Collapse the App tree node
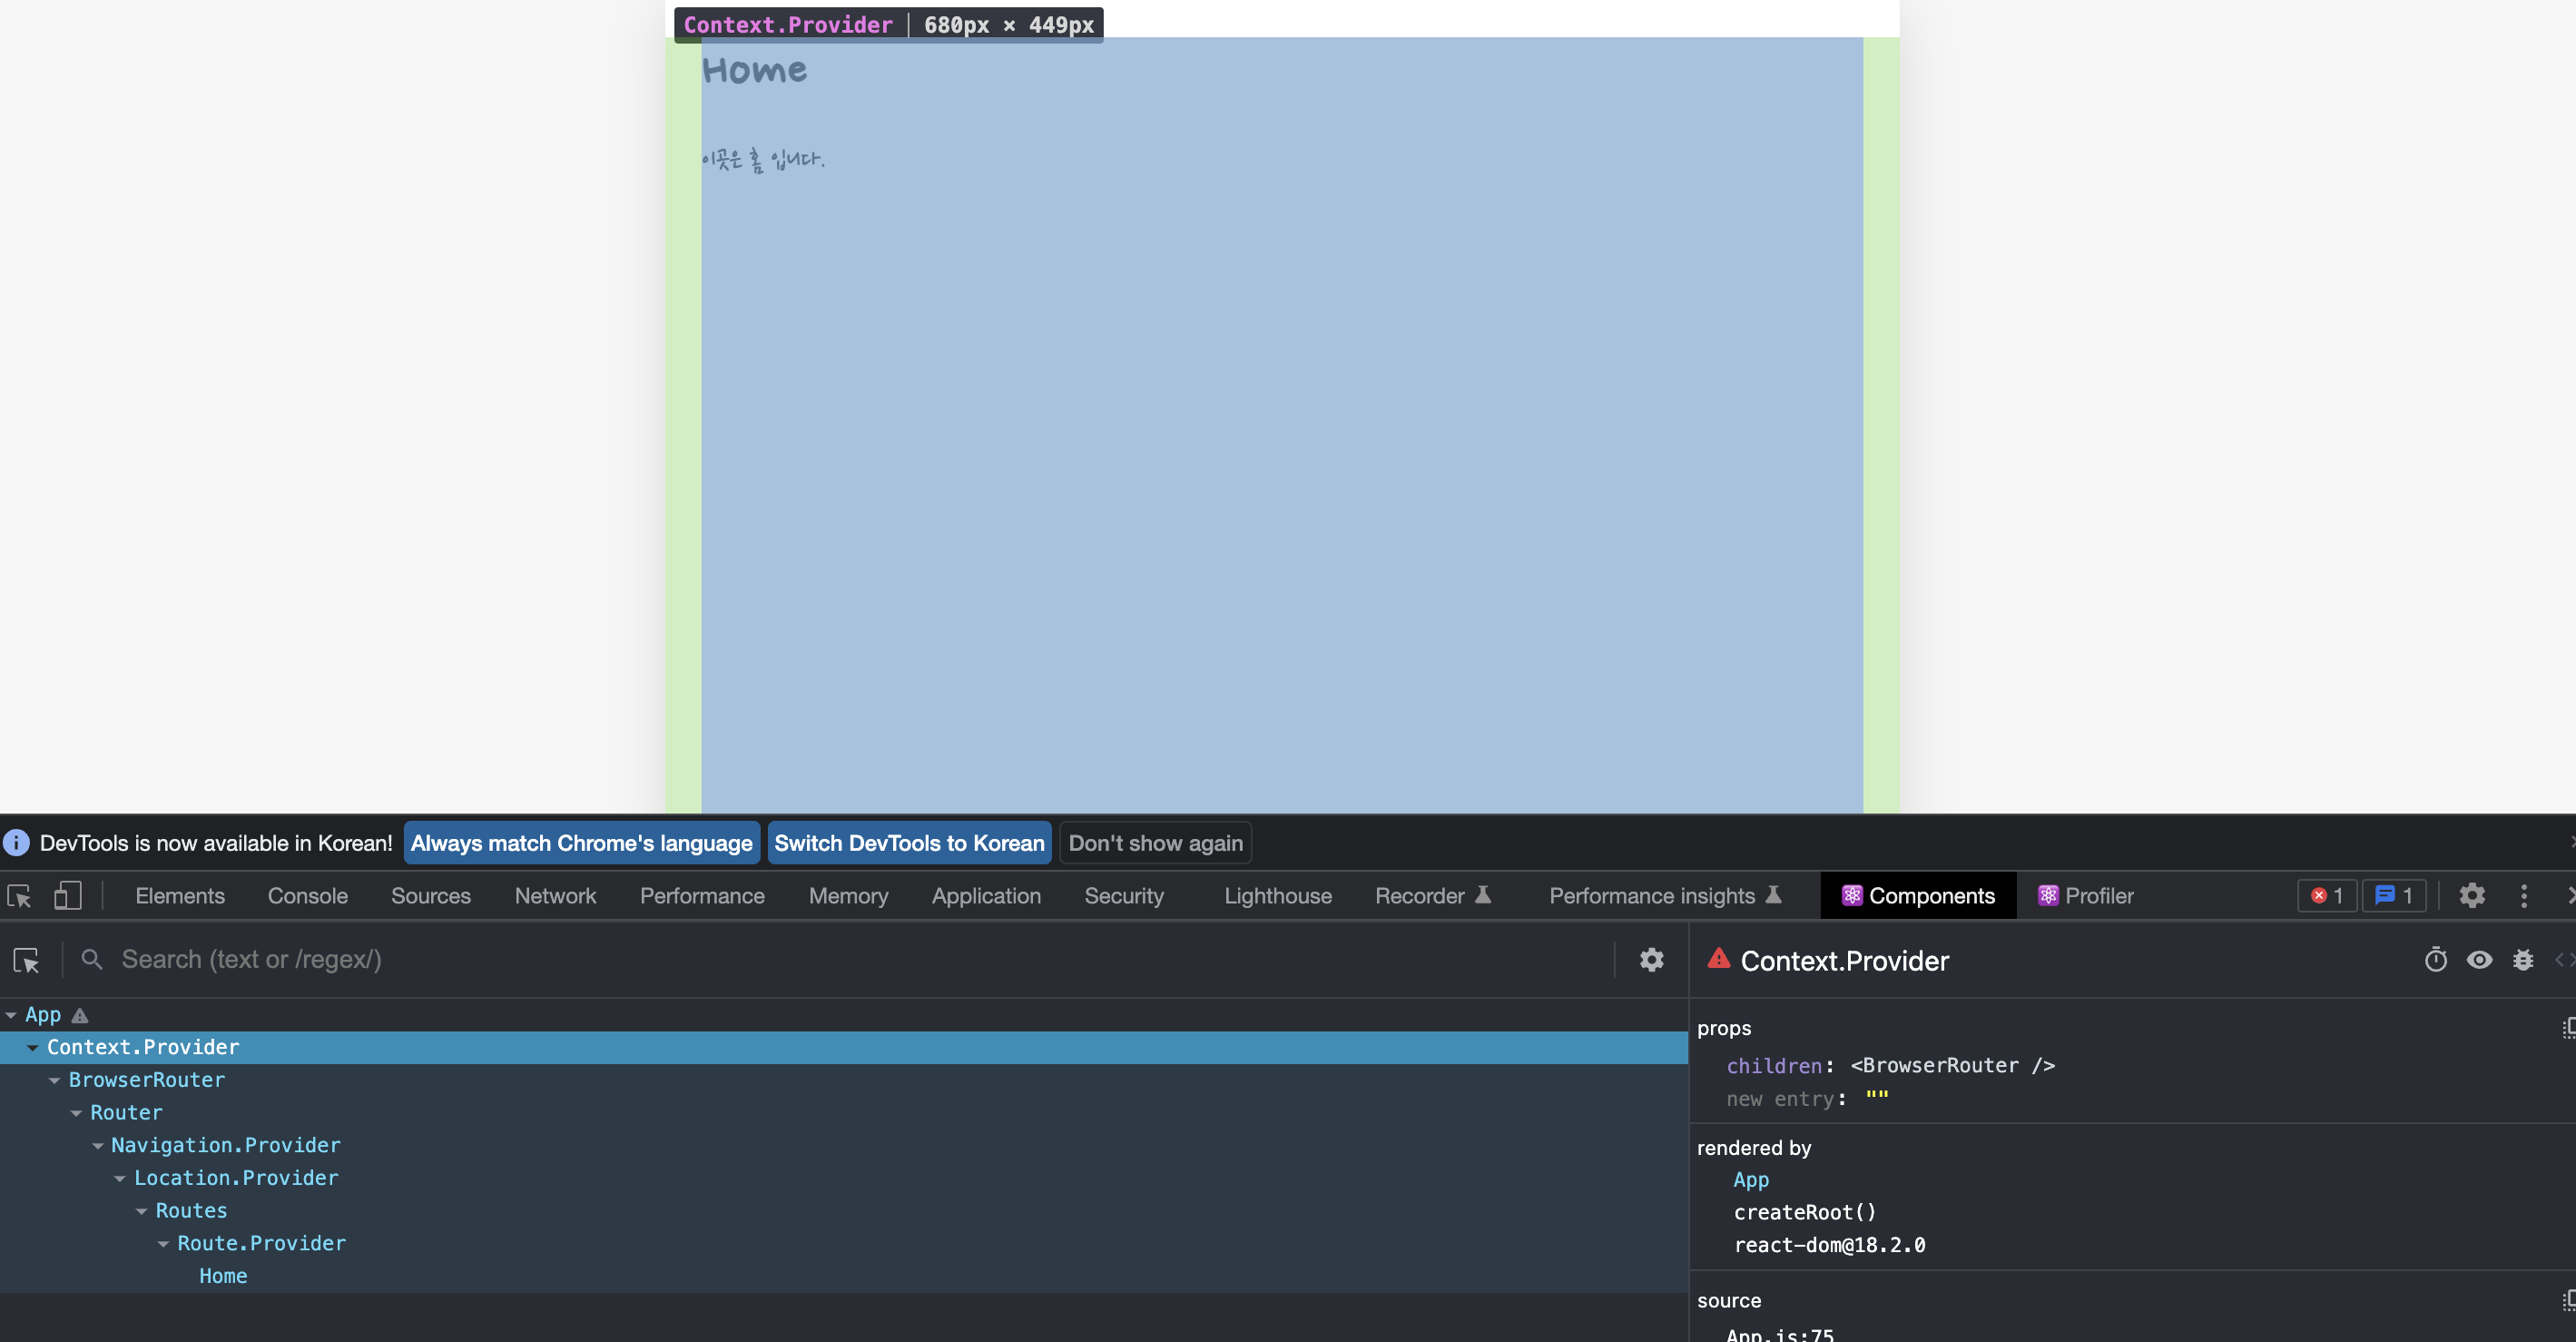2576x1342 pixels. 11,1015
